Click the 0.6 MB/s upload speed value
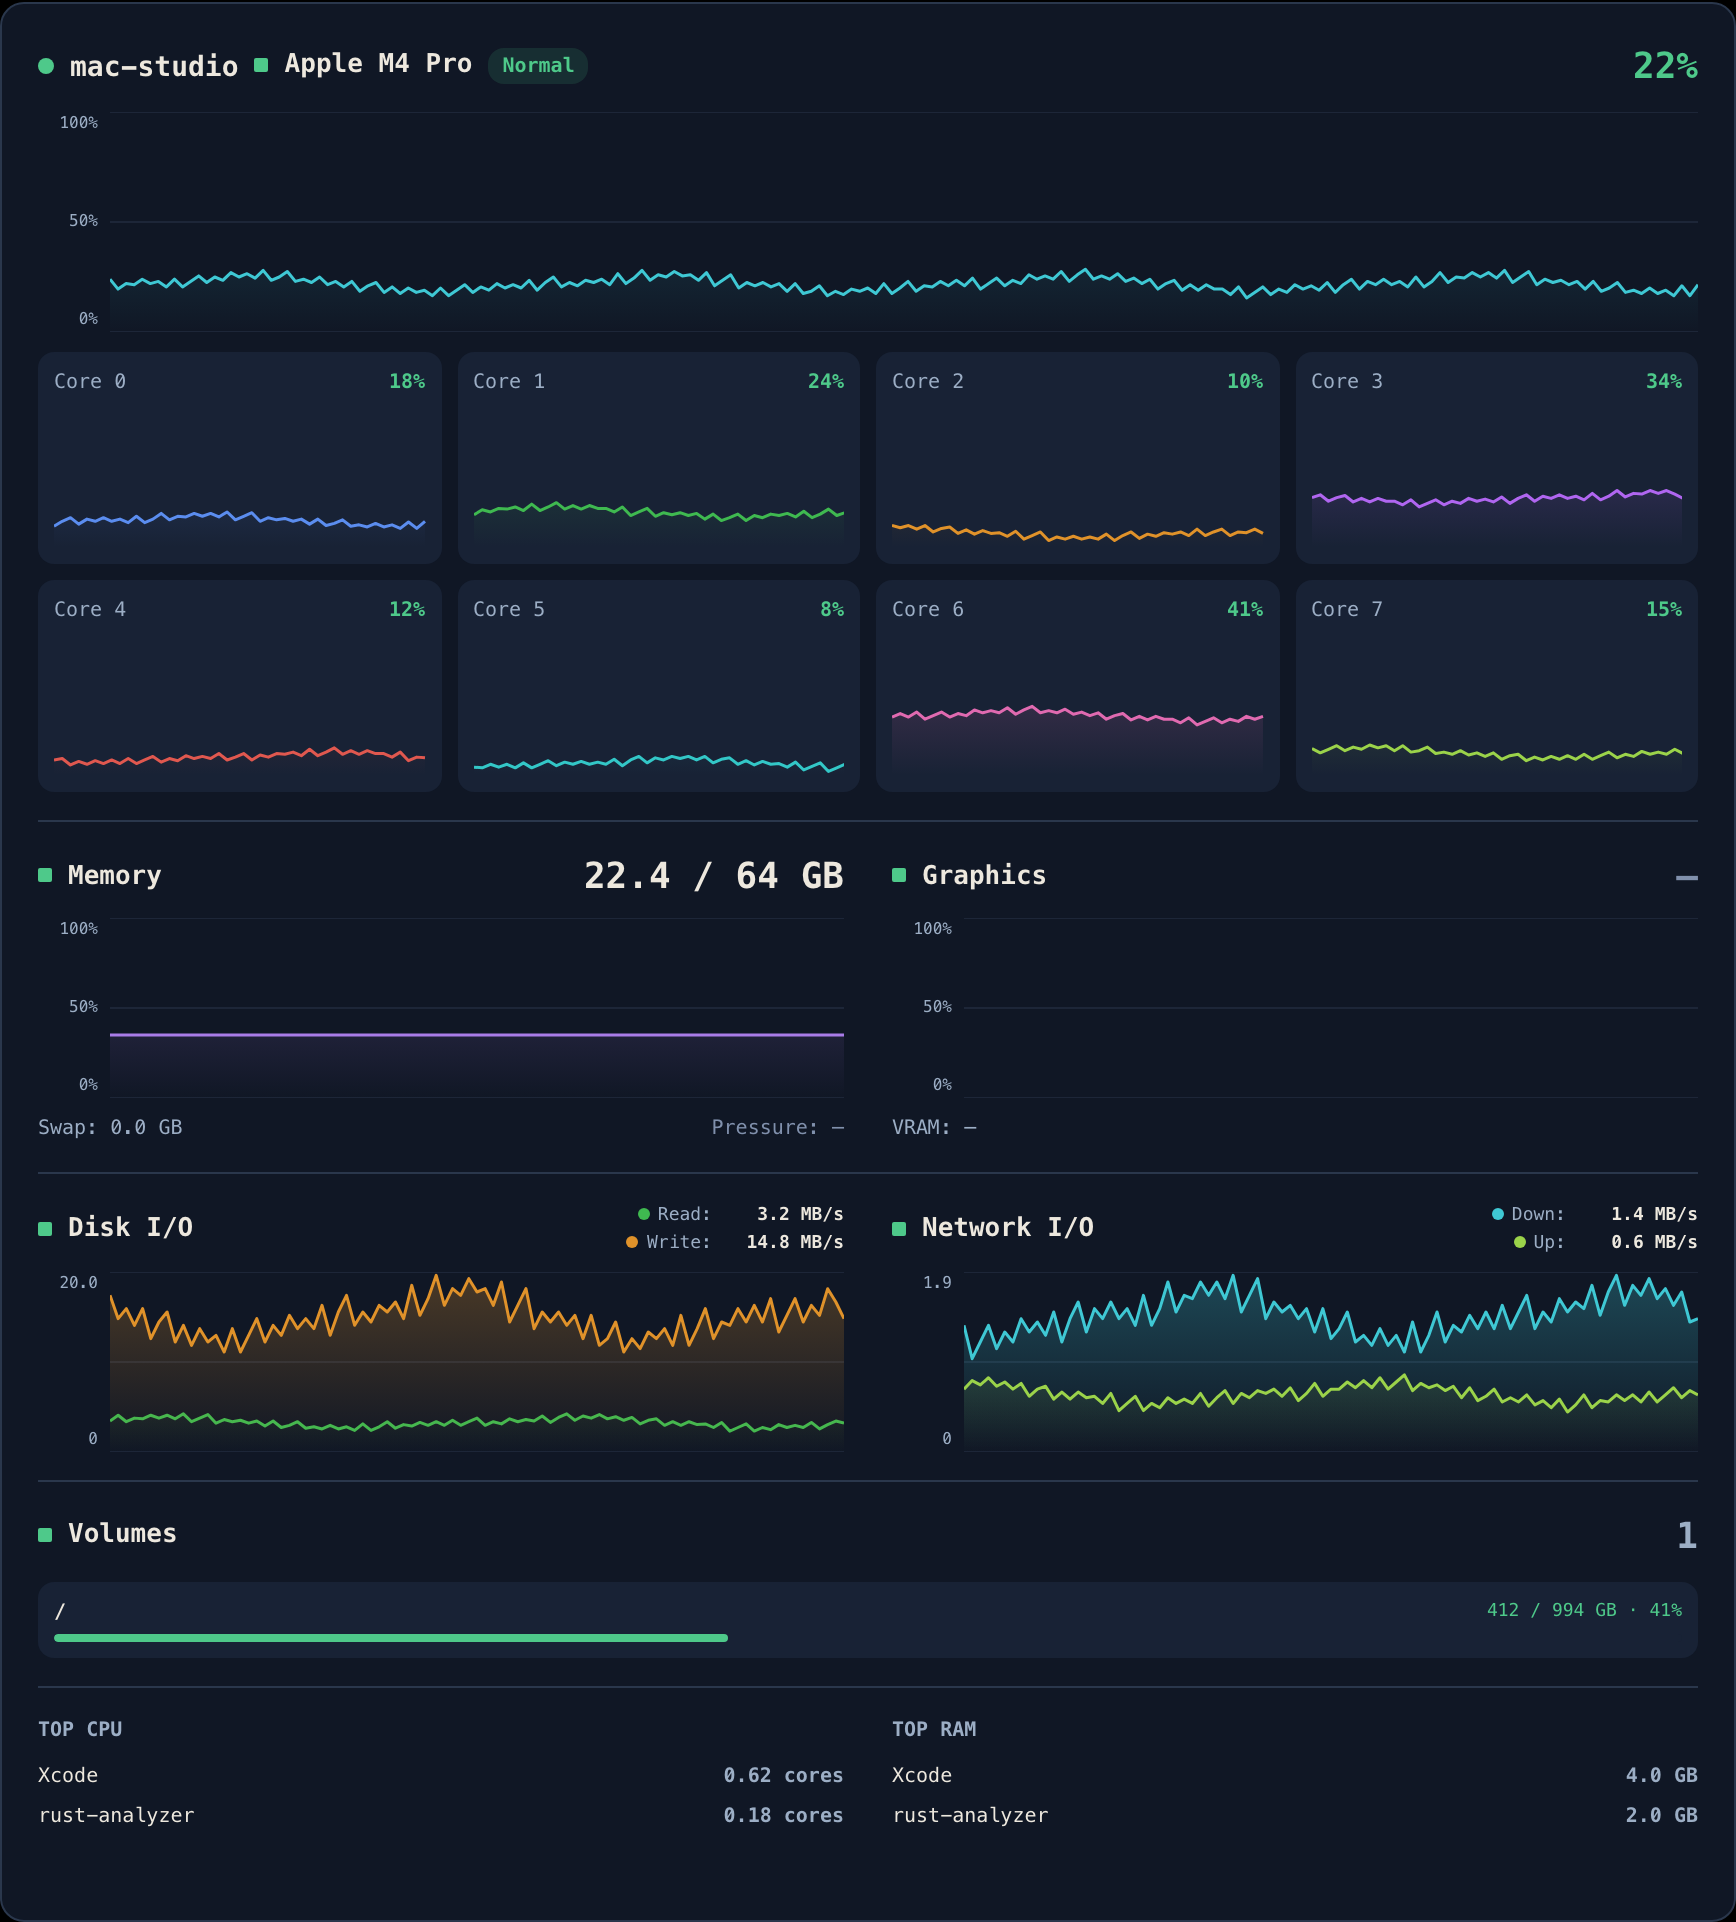The width and height of the screenshot is (1736, 1922). click(1654, 1242)
